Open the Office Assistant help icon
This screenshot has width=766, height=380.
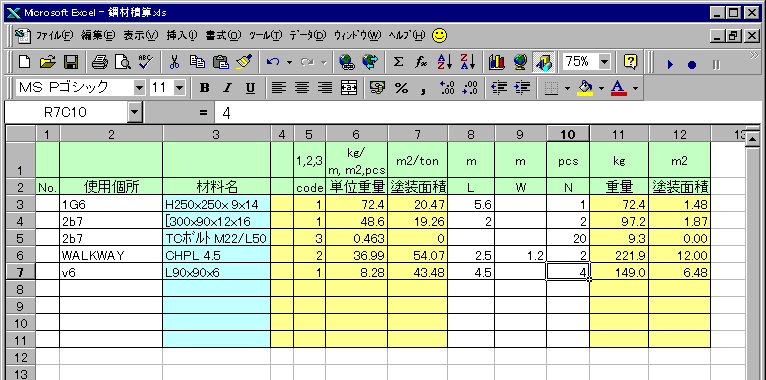(631, 62)
